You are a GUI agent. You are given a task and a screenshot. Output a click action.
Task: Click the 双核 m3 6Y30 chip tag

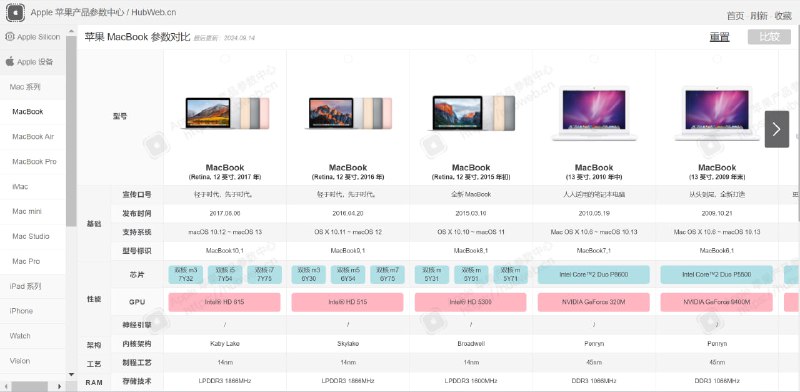point(309,275)
